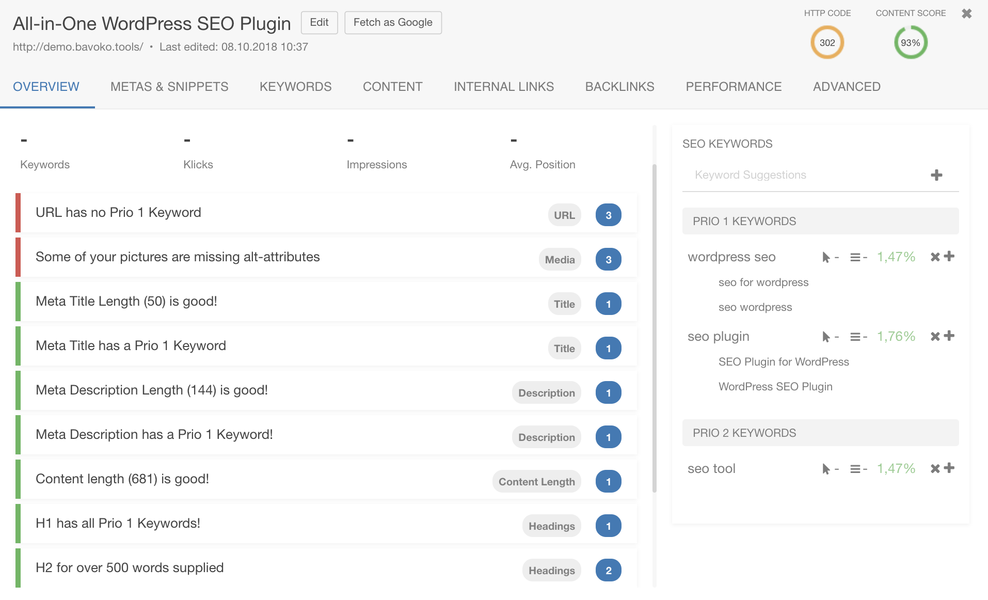Click the 'seo plugin' keyword text
Screen dimensions: 988x600
[x=718, y=337]
